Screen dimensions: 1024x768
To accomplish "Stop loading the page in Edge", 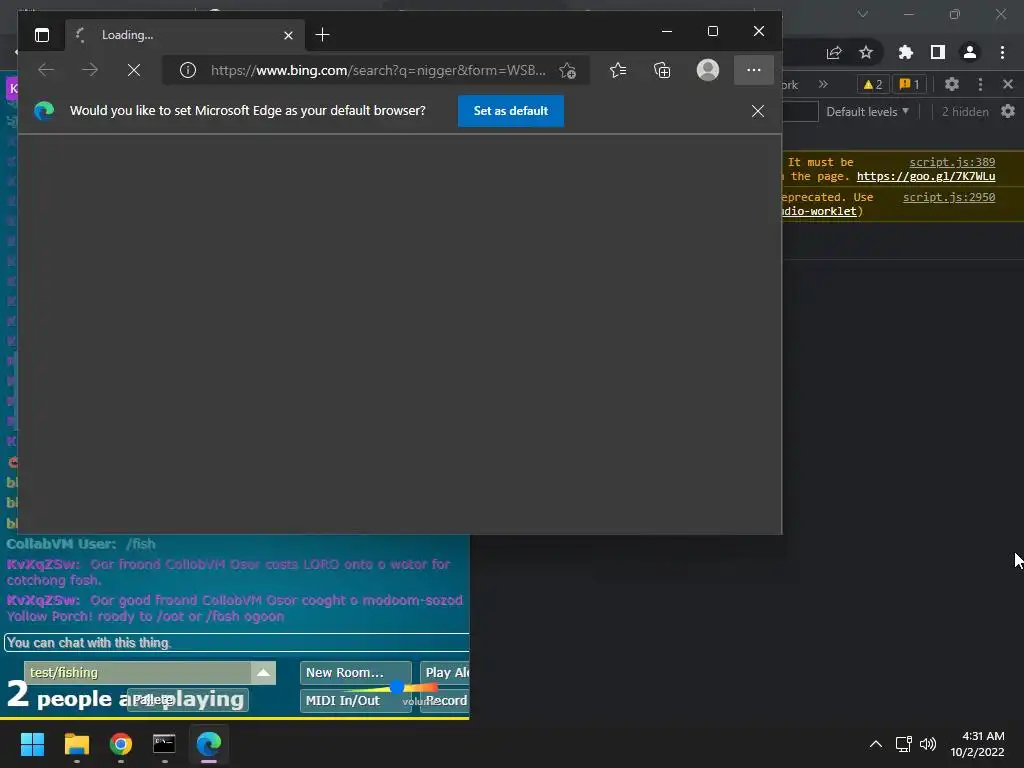I will click(134, 70).
